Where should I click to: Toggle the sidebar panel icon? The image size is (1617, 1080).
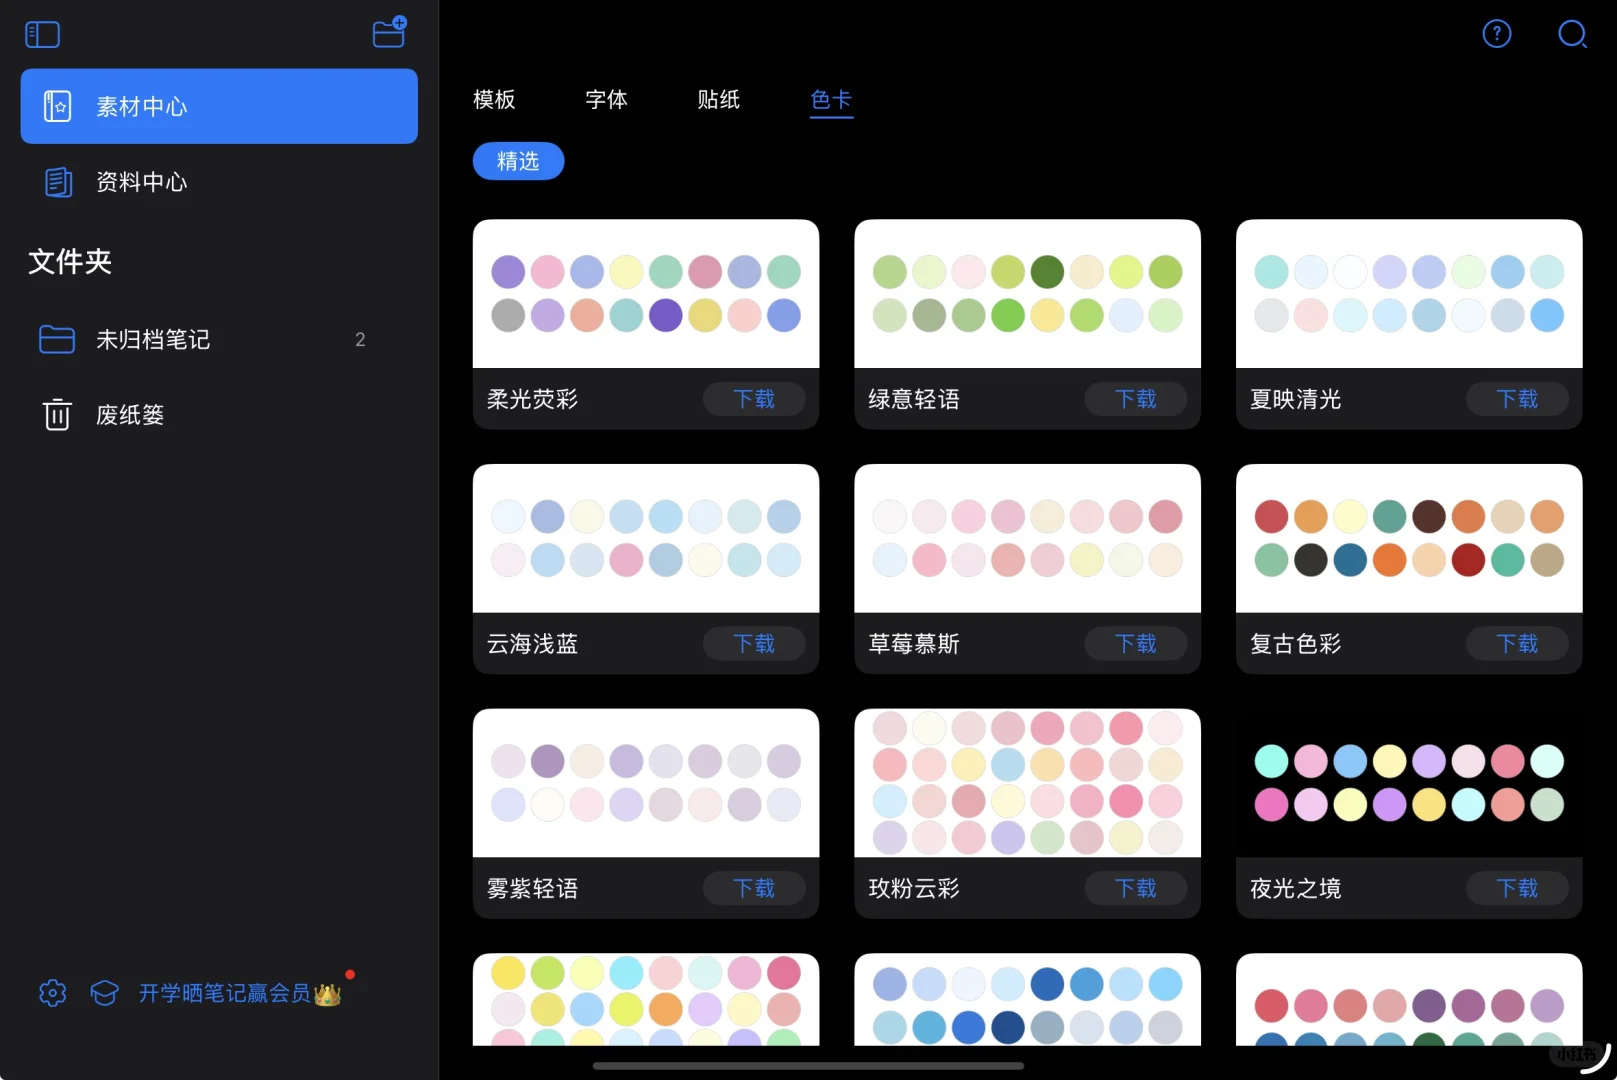tap(42, 35)
